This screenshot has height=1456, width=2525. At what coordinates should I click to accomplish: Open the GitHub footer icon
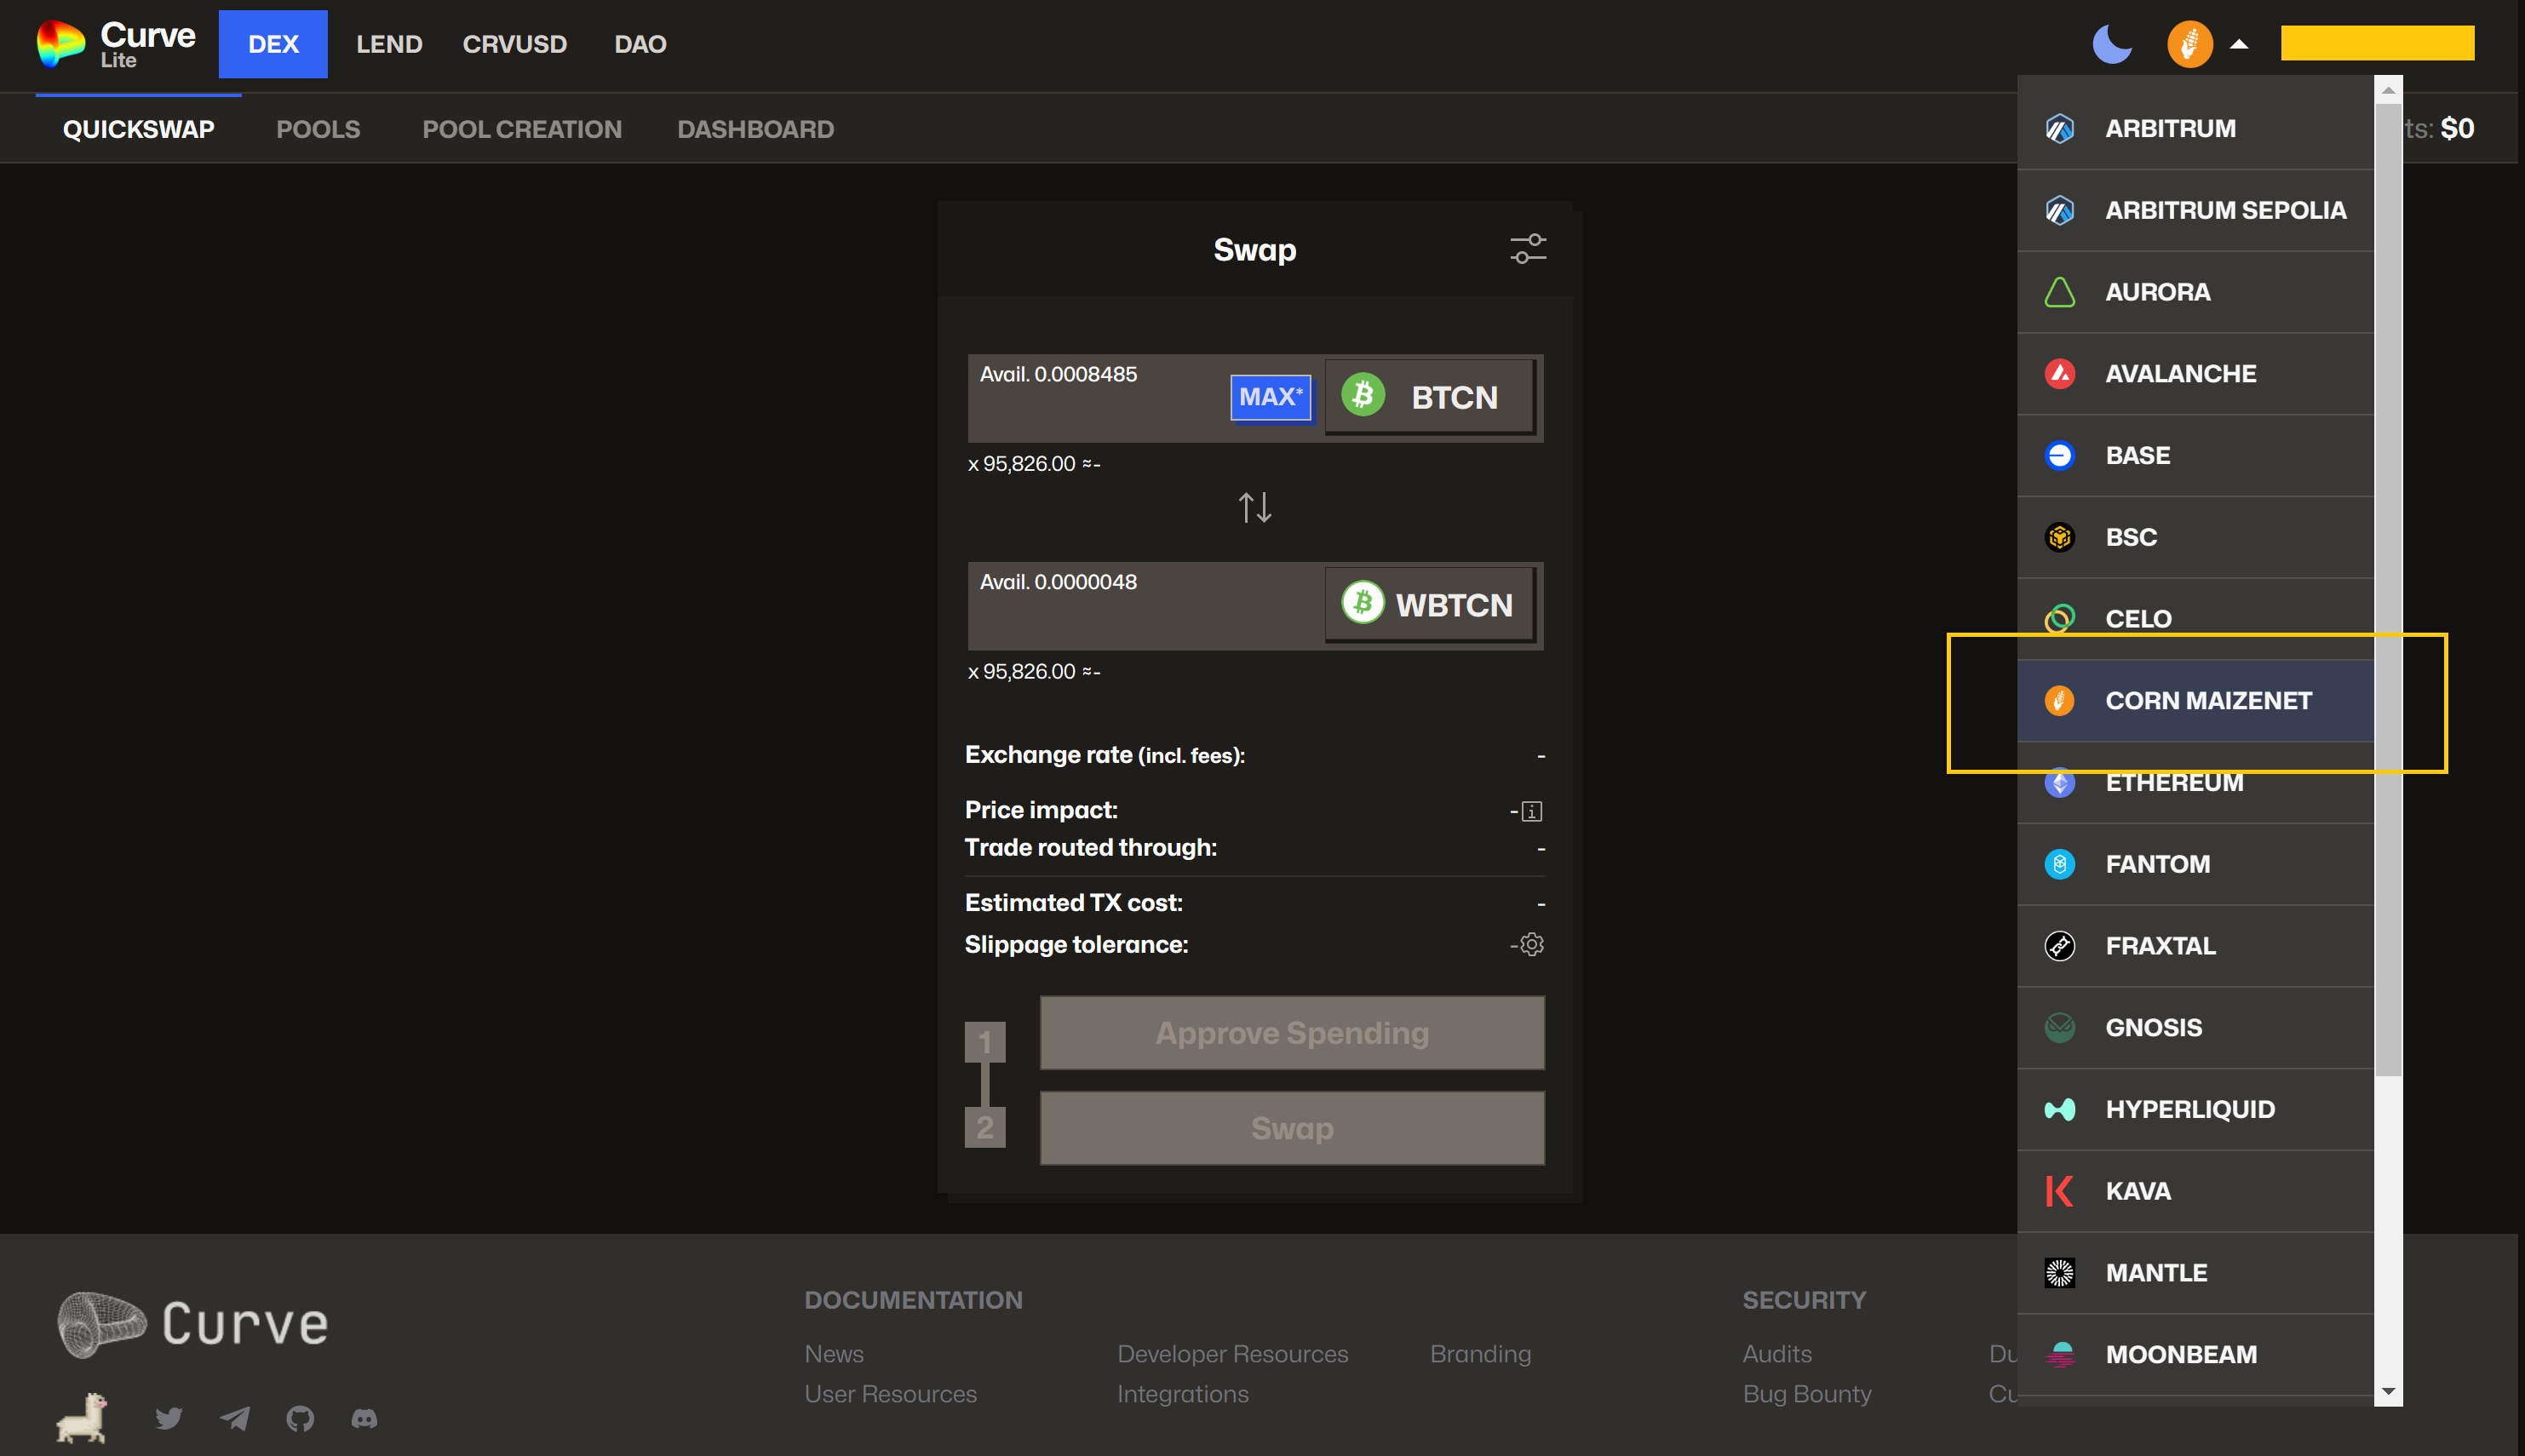300,1418
